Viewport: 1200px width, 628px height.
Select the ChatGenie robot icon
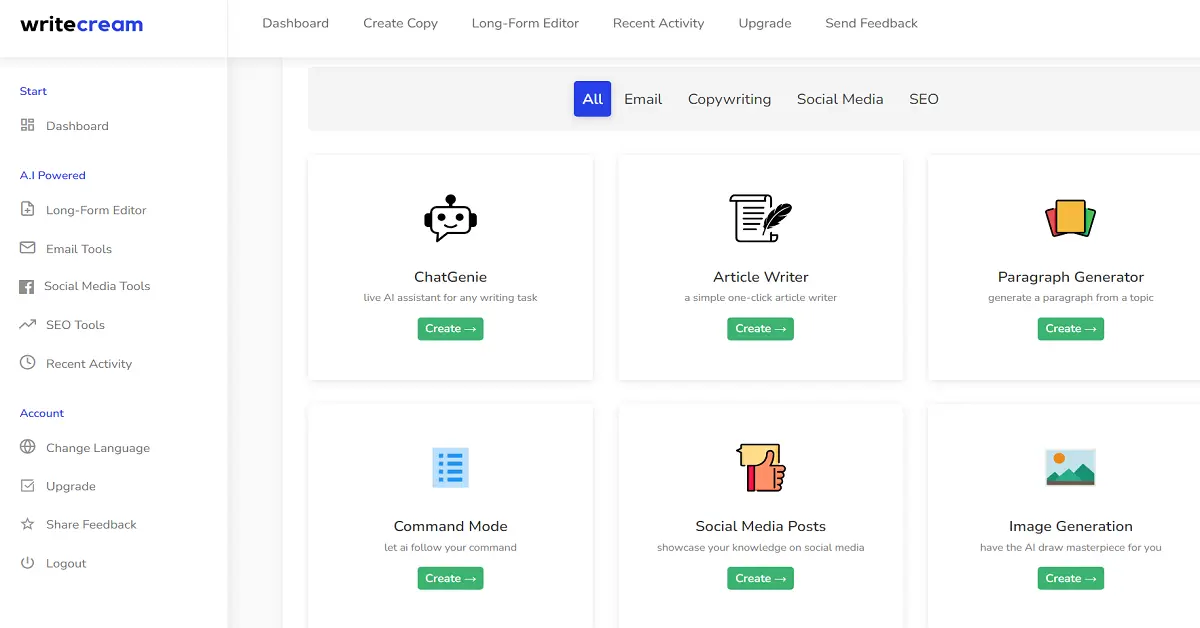(x=450, y=218)
